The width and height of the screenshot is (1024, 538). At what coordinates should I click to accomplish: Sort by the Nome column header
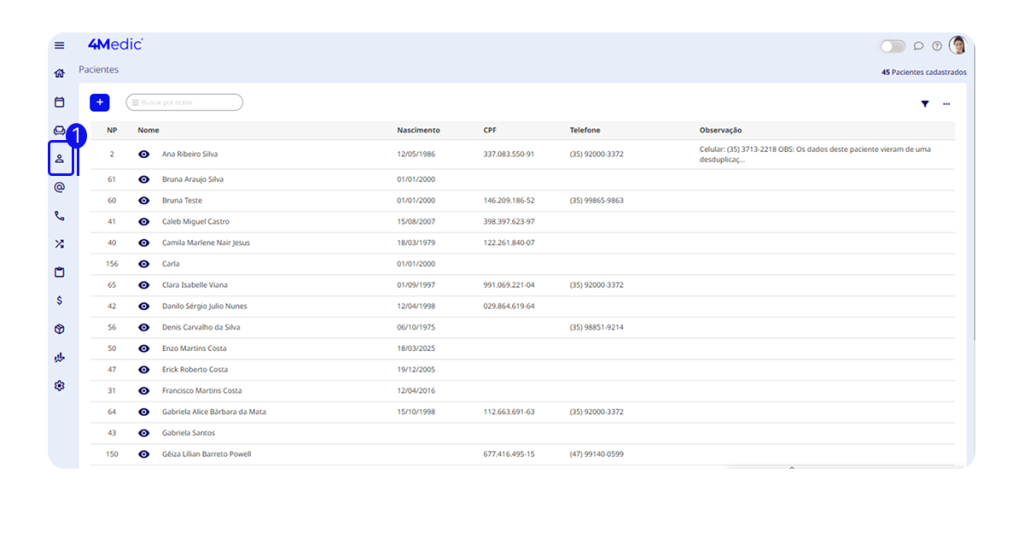click(x=148, y=130)
